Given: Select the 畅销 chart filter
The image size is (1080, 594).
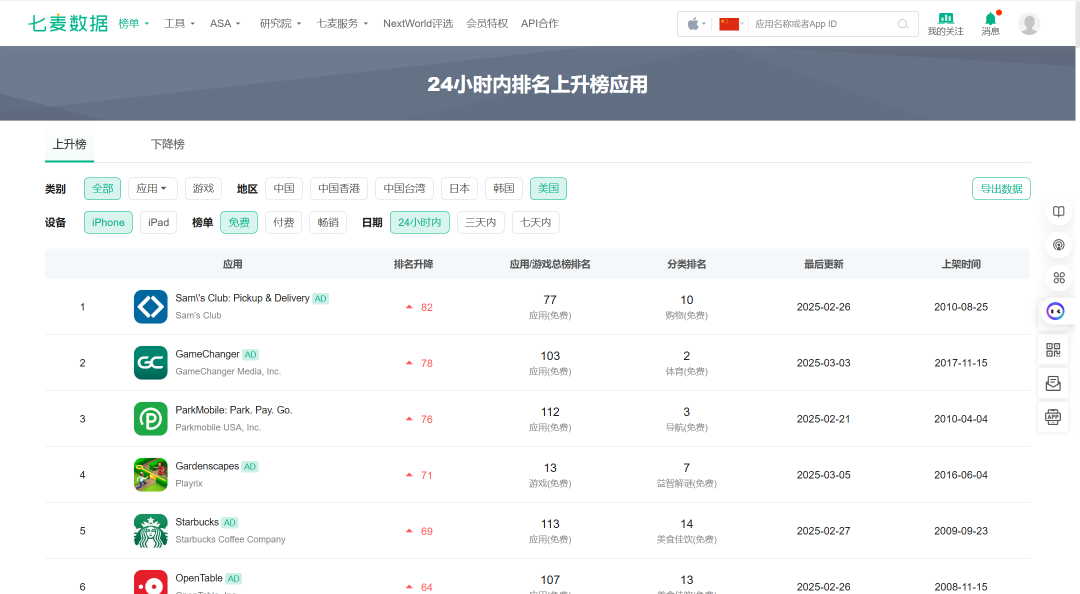Looking at the screenshot, I should (x=328, y=222).
